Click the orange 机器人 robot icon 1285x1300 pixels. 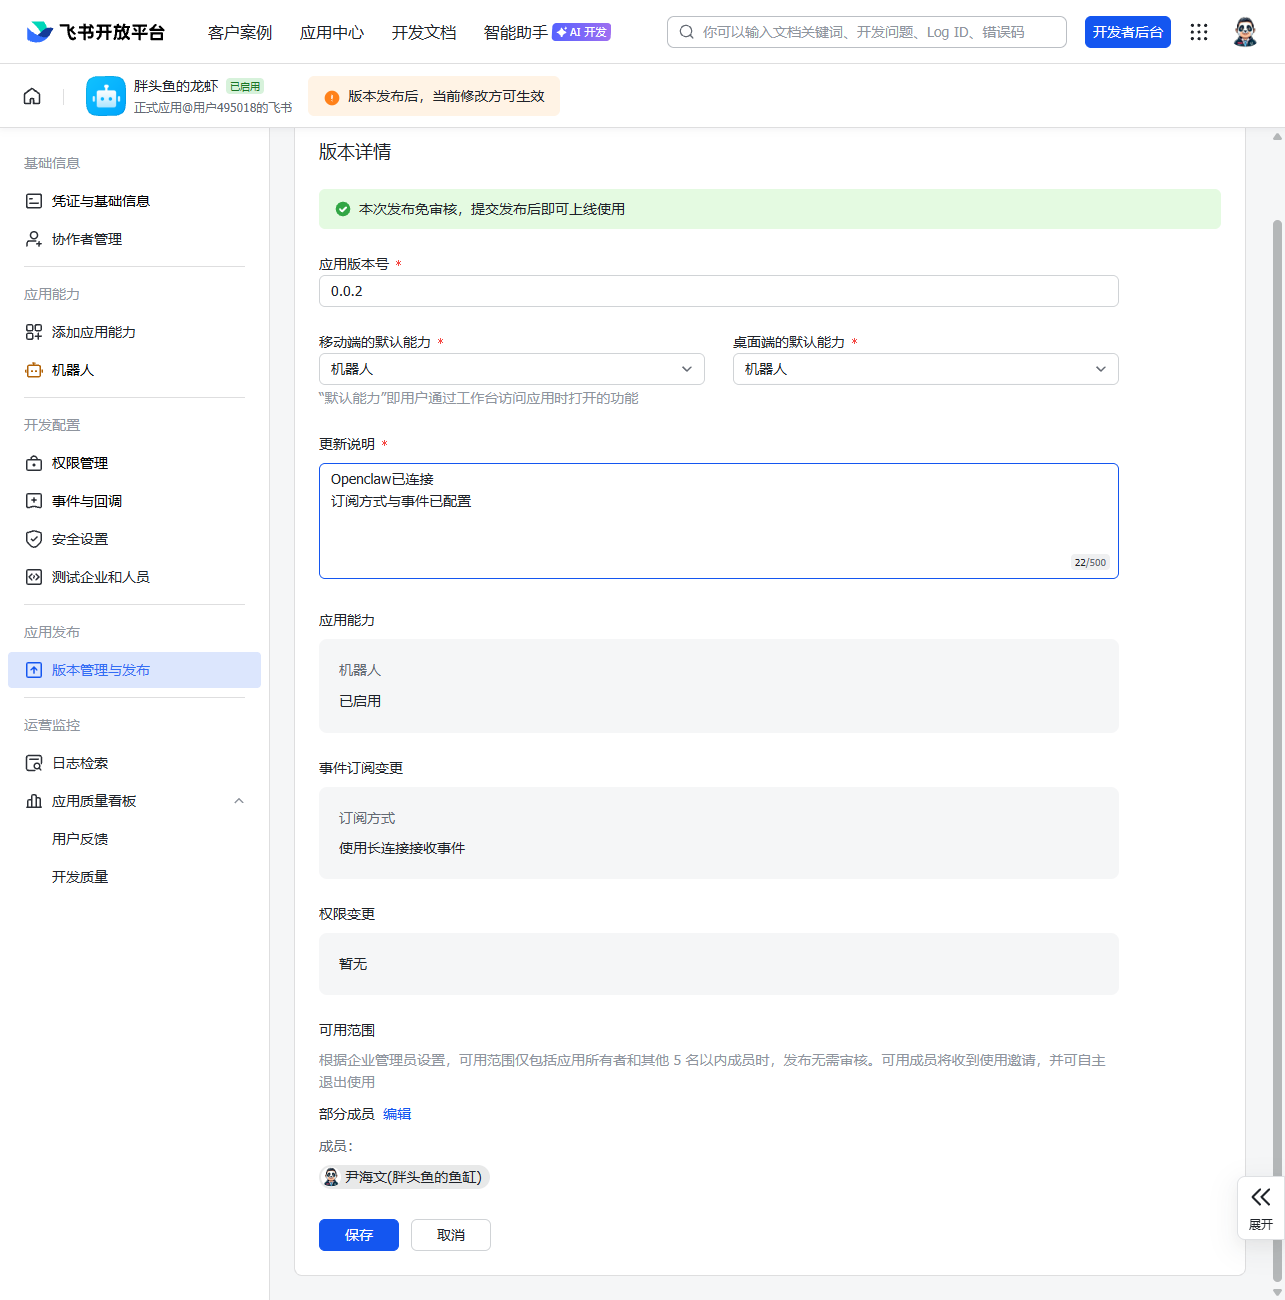coord(34,370)
